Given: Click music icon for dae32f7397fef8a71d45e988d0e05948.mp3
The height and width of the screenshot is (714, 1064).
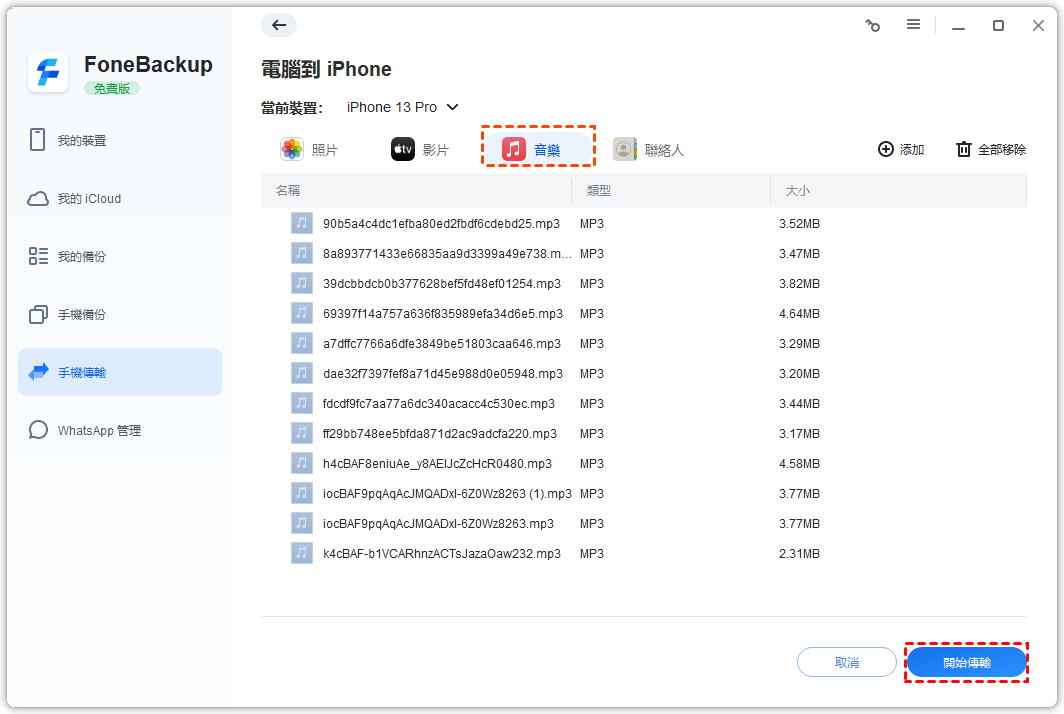Looking at the screenshot, I should pyautogui.click(x=302, y=373).
